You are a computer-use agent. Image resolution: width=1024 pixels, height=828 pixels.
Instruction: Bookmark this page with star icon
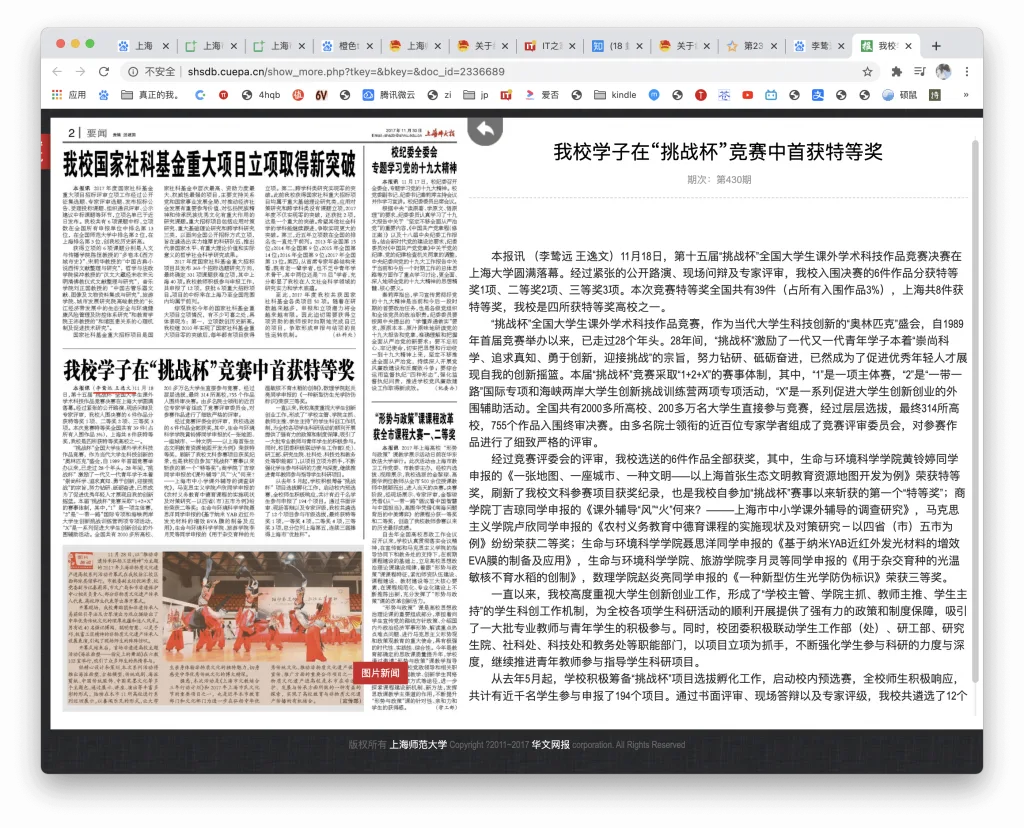pos(867,71)
